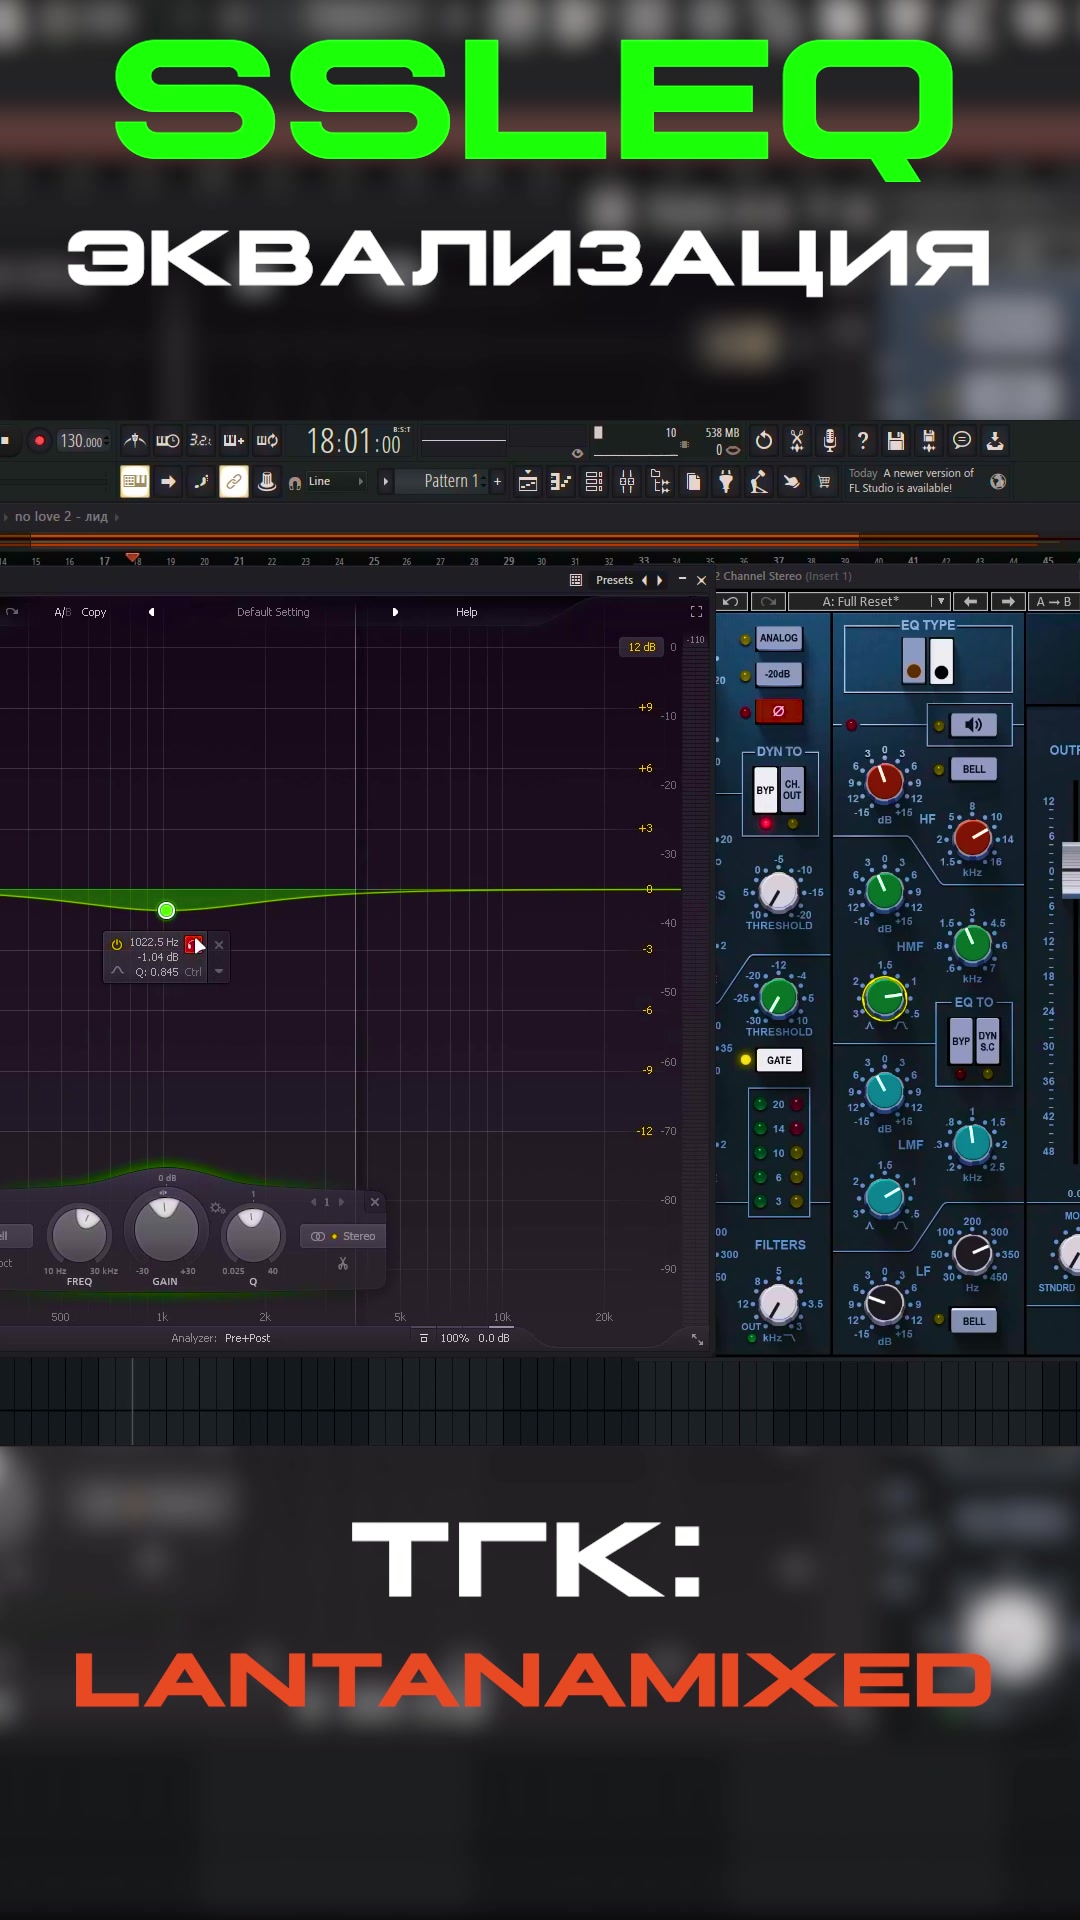1080x1920 pixels.
Task: Open the mixer window icon
Action: (x=627, y=482)
